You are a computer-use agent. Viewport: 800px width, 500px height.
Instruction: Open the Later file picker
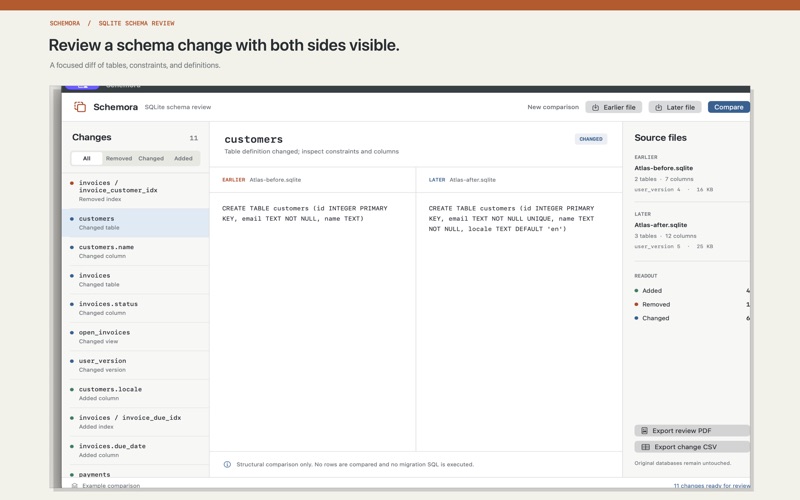point(675,107)
